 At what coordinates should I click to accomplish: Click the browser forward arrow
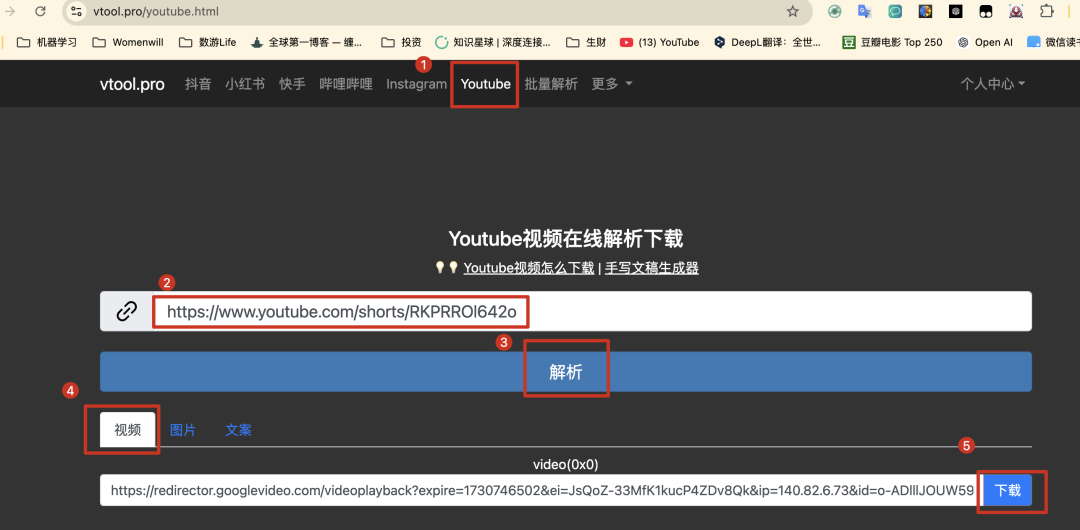click(x=10, y=11)
